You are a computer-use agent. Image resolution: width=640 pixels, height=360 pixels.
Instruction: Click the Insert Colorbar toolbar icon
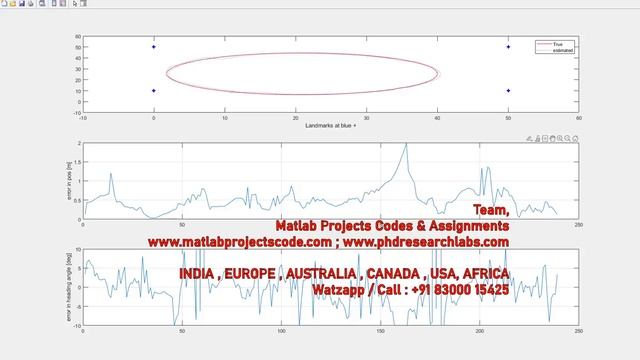point(54,3)
